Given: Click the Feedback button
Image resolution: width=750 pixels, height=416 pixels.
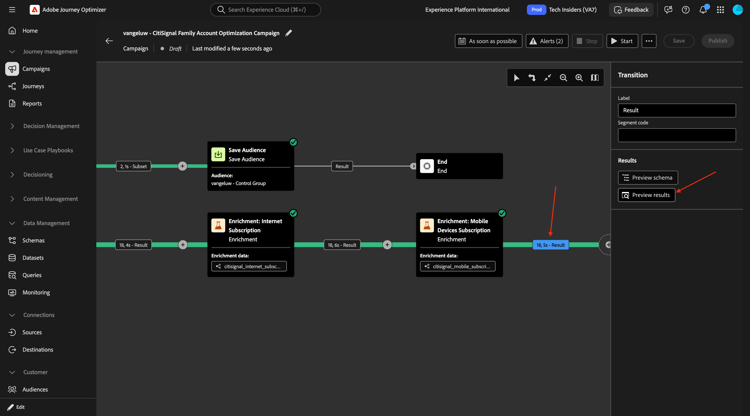Looking at the screenshot, I should point(631,10).
